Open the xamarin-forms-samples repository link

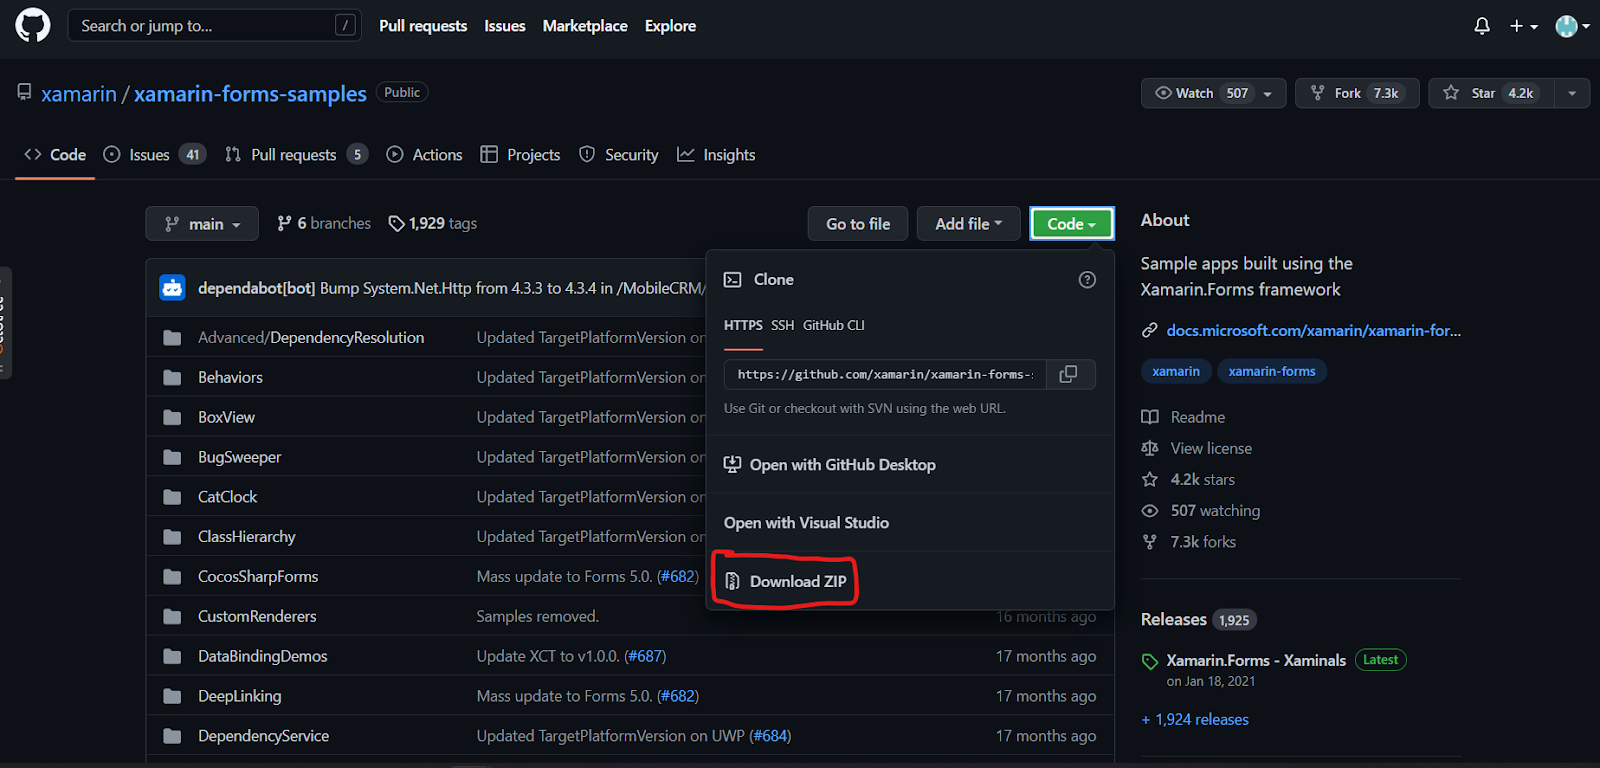[x=250, y=94]
